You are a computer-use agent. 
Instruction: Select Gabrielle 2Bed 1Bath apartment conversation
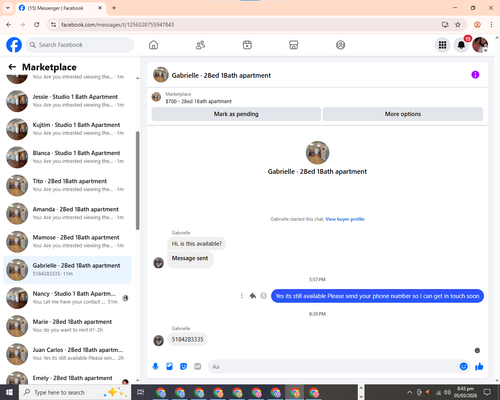[67, 270]
